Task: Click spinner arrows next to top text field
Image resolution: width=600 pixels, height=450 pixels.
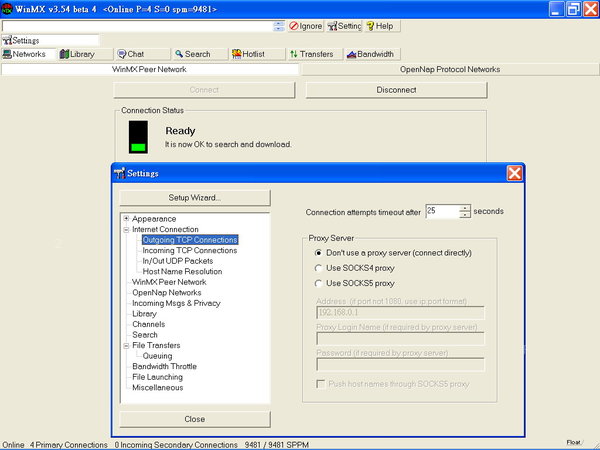Action: [279, 26]
